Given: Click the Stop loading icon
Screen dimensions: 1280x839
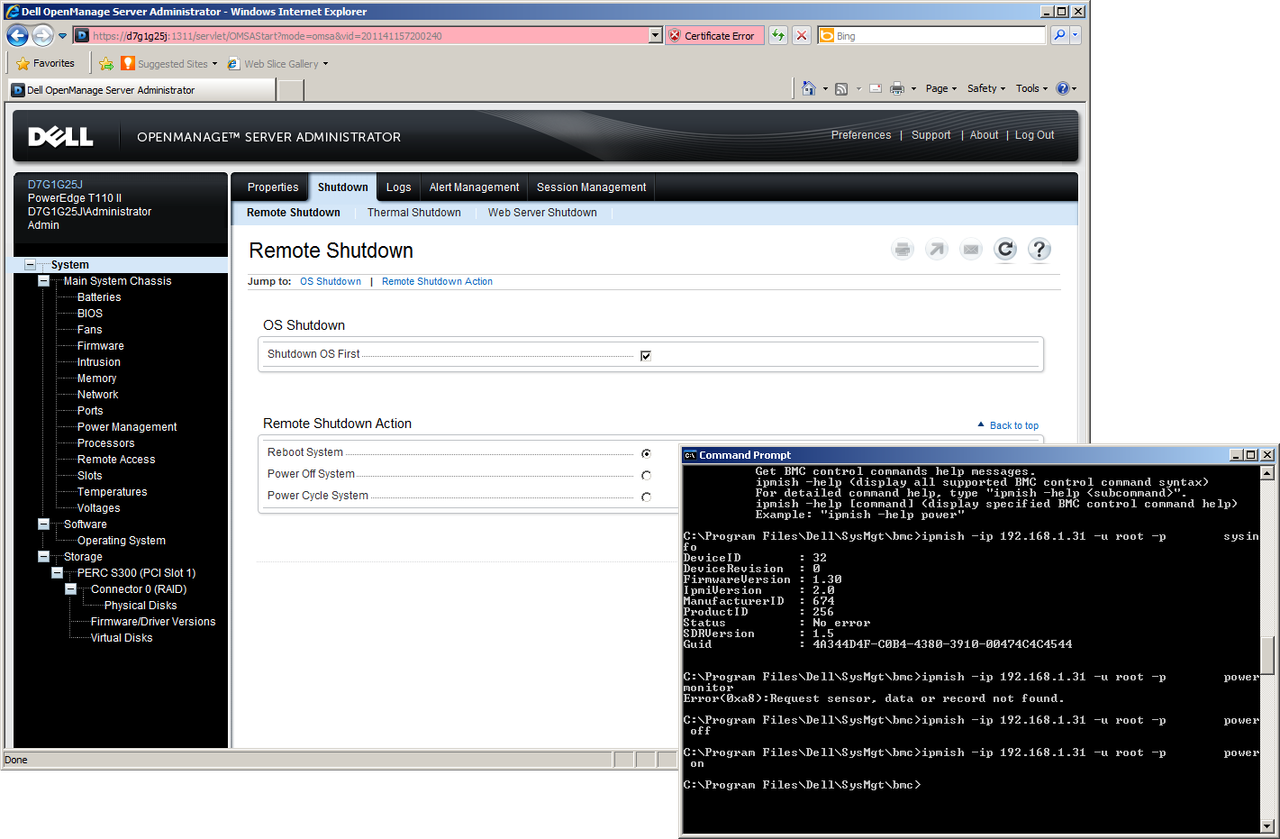Looking at the screenshot, I should [x=802, y=35].
